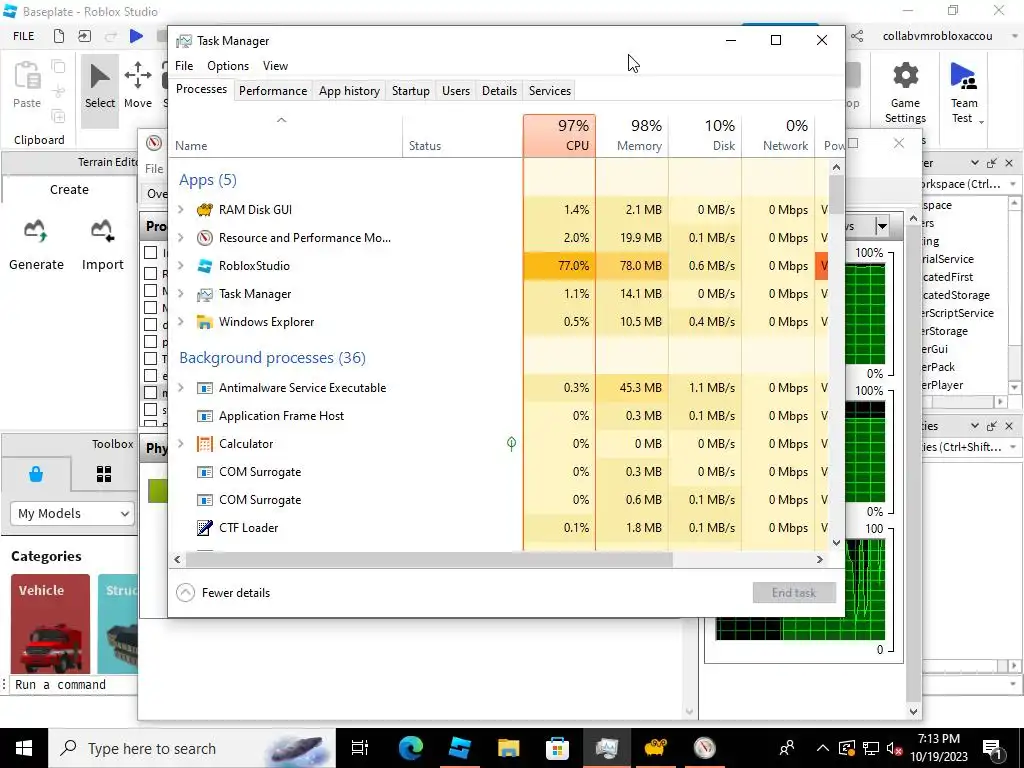This screenshot has width=1024, height=768.
Task: Tick the second checkbox in Resource Monitor process list
Action: click(x=150, y=273)
